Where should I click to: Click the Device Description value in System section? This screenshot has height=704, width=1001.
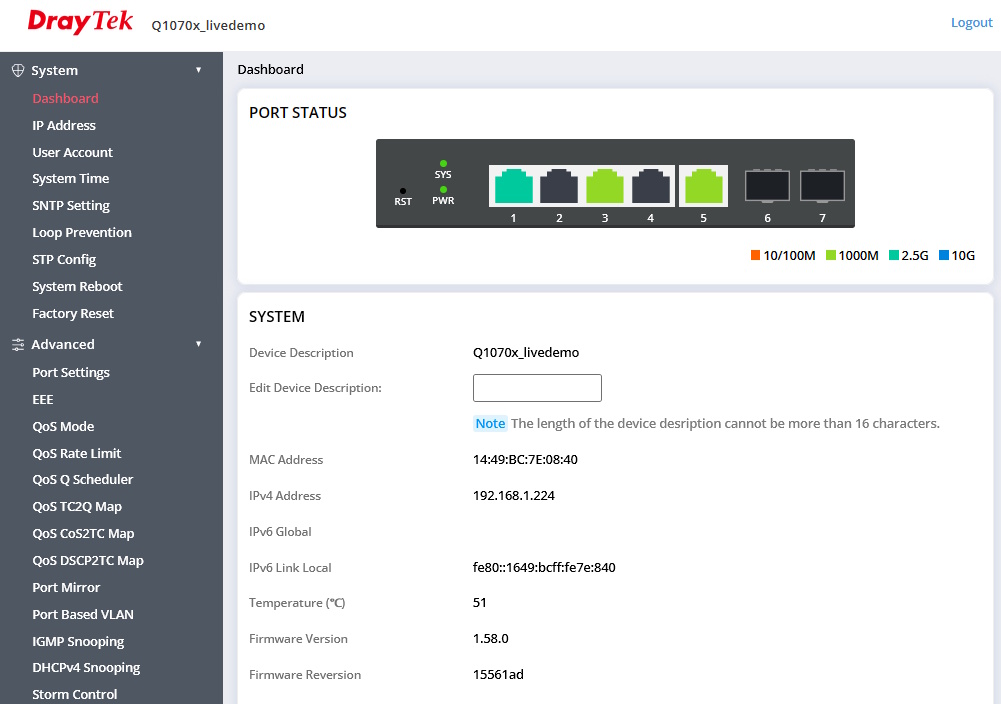pos(526,352)
